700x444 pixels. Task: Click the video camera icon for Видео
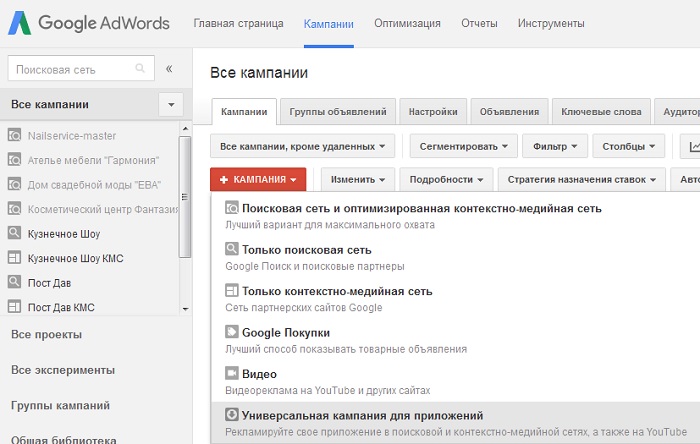[x=232, y=373]
